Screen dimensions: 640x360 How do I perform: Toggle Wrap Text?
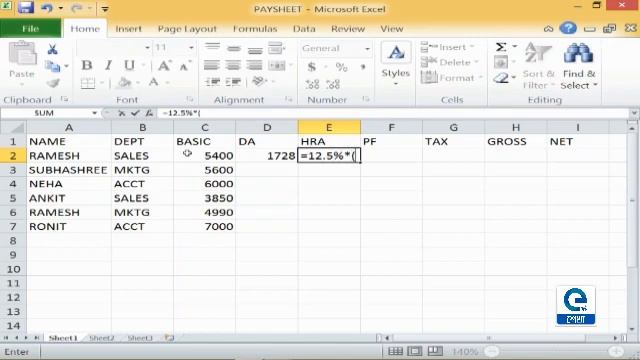pos(276,48)
